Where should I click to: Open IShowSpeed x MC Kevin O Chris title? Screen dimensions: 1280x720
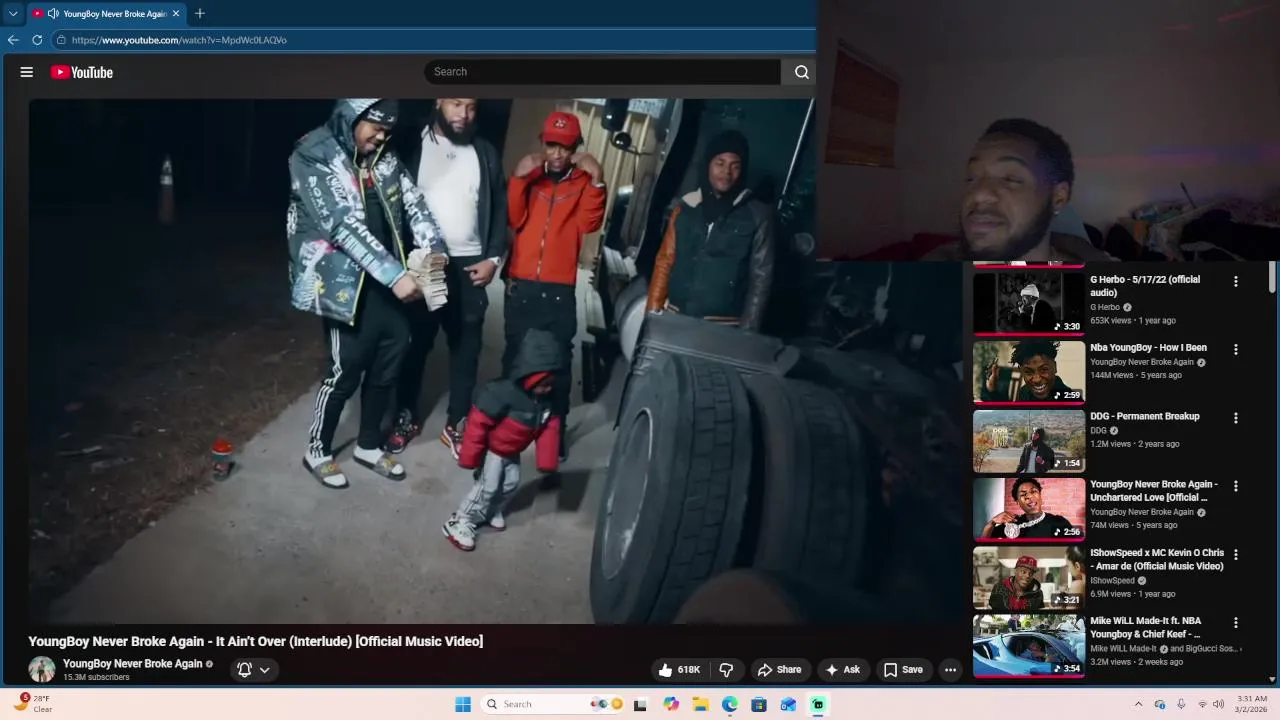tap(1157, 560)
